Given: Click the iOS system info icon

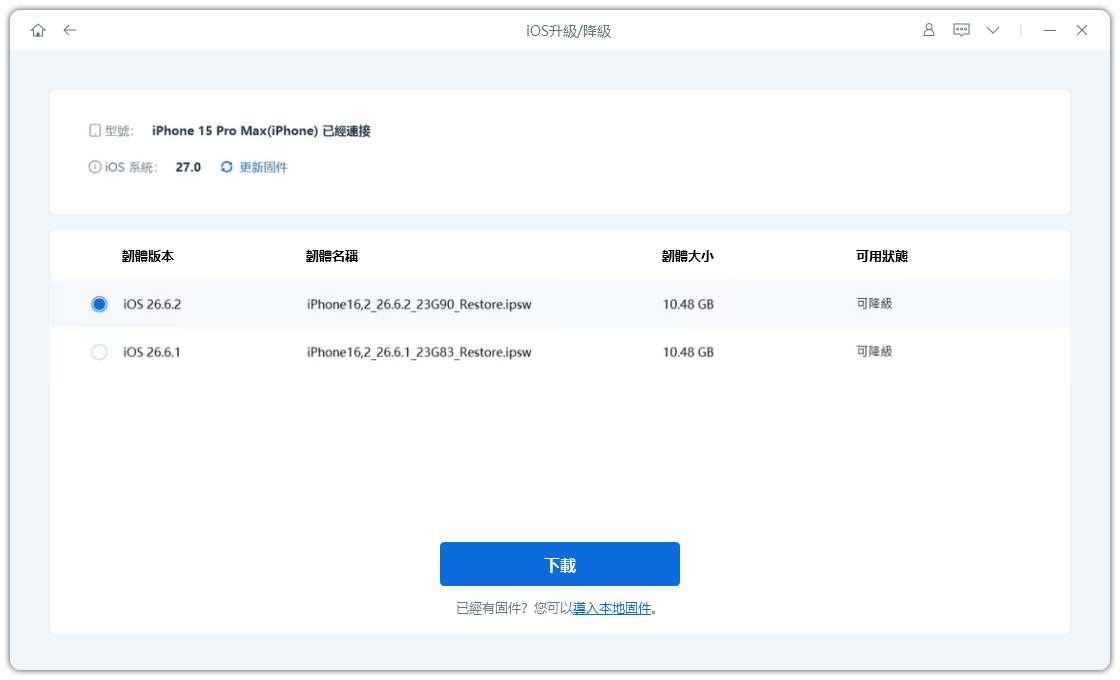Looking at the screenshot, I should click(94, 167).
